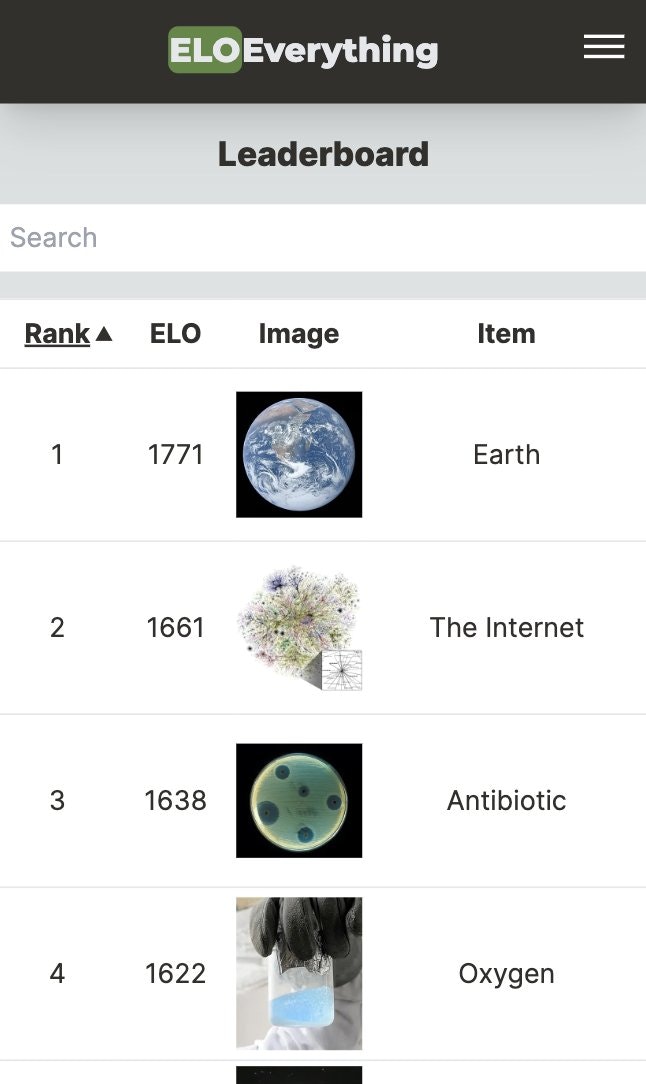Open the hamburger menu
Screen dimensions: 646x1084
coord(604,47)
